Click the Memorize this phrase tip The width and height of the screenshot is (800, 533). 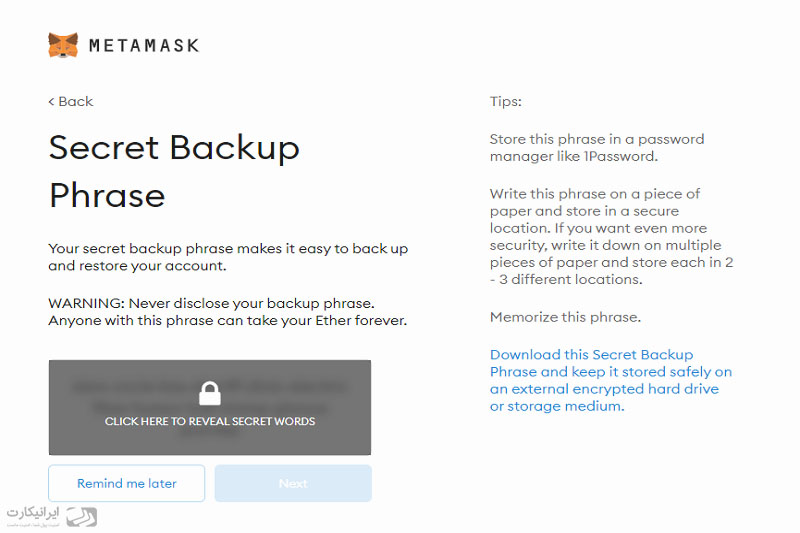pyautogui.click(x=565, y=317)
